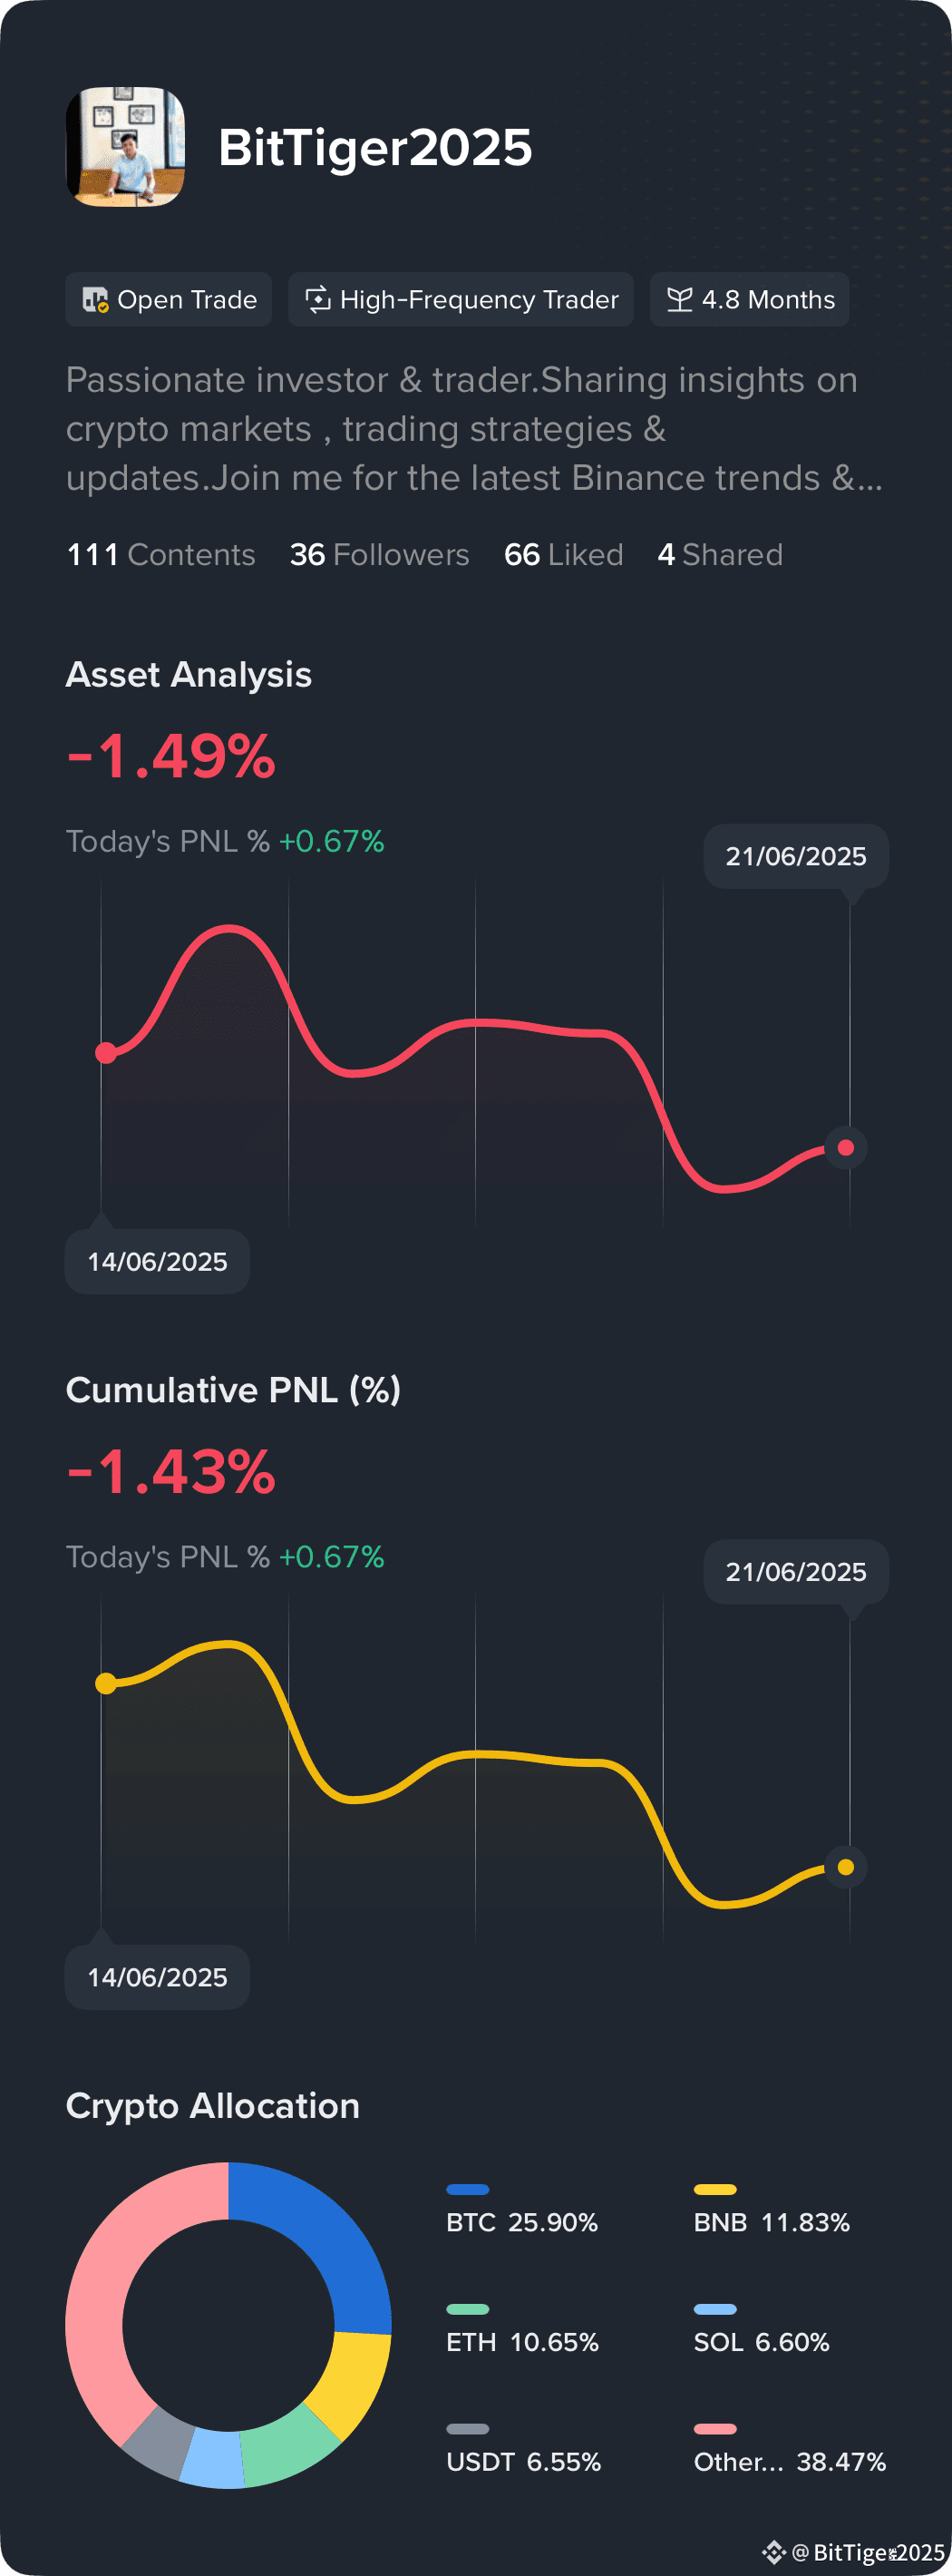This screenshot has width=952, height=2576.
Task: Click the High-Frequency Trader swap icon
Action: (x=317, y=300)
